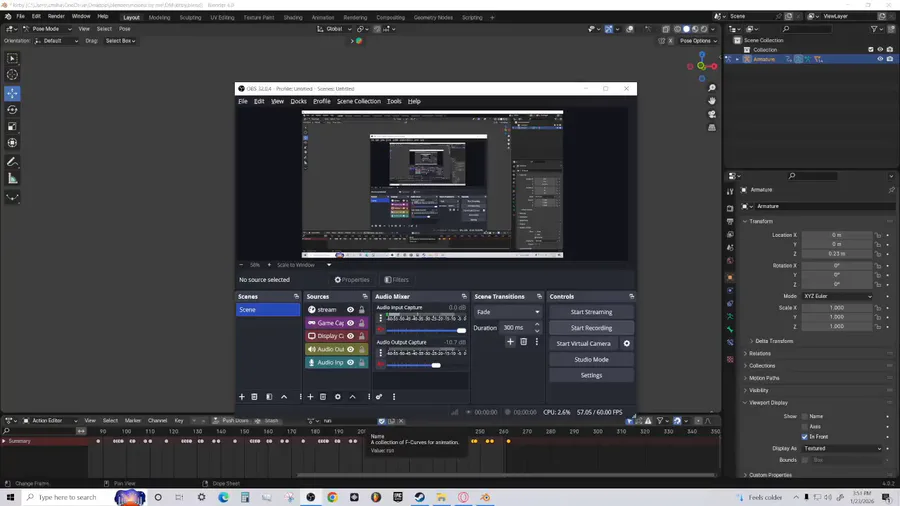The image size is (900, 506).
Task: Open the Tools menu in OBS
Action: pos(394,102)
